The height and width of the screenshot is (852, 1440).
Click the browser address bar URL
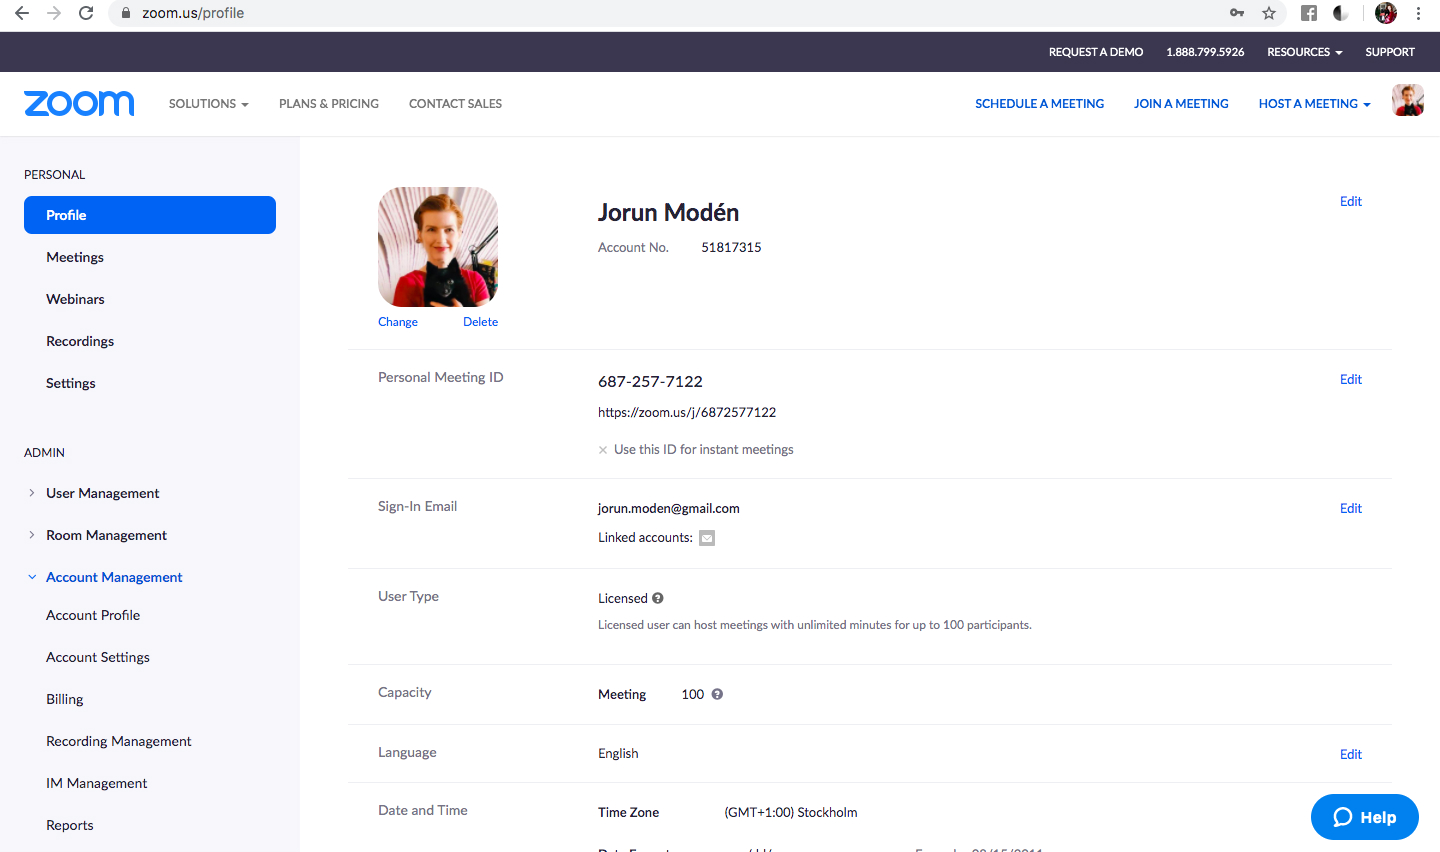click(x=193, y=13)
